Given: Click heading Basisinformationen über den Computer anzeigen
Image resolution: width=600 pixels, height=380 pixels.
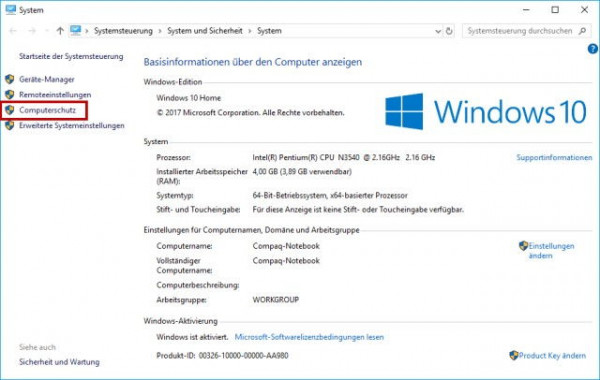Looking at the screenshot, I should (x=253, y=62).
